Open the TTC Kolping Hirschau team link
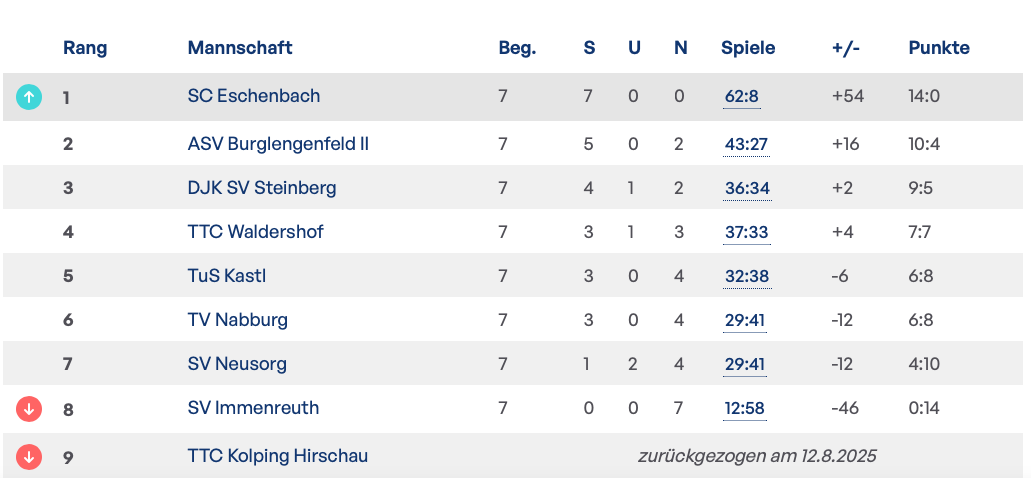 click(278, 456)
